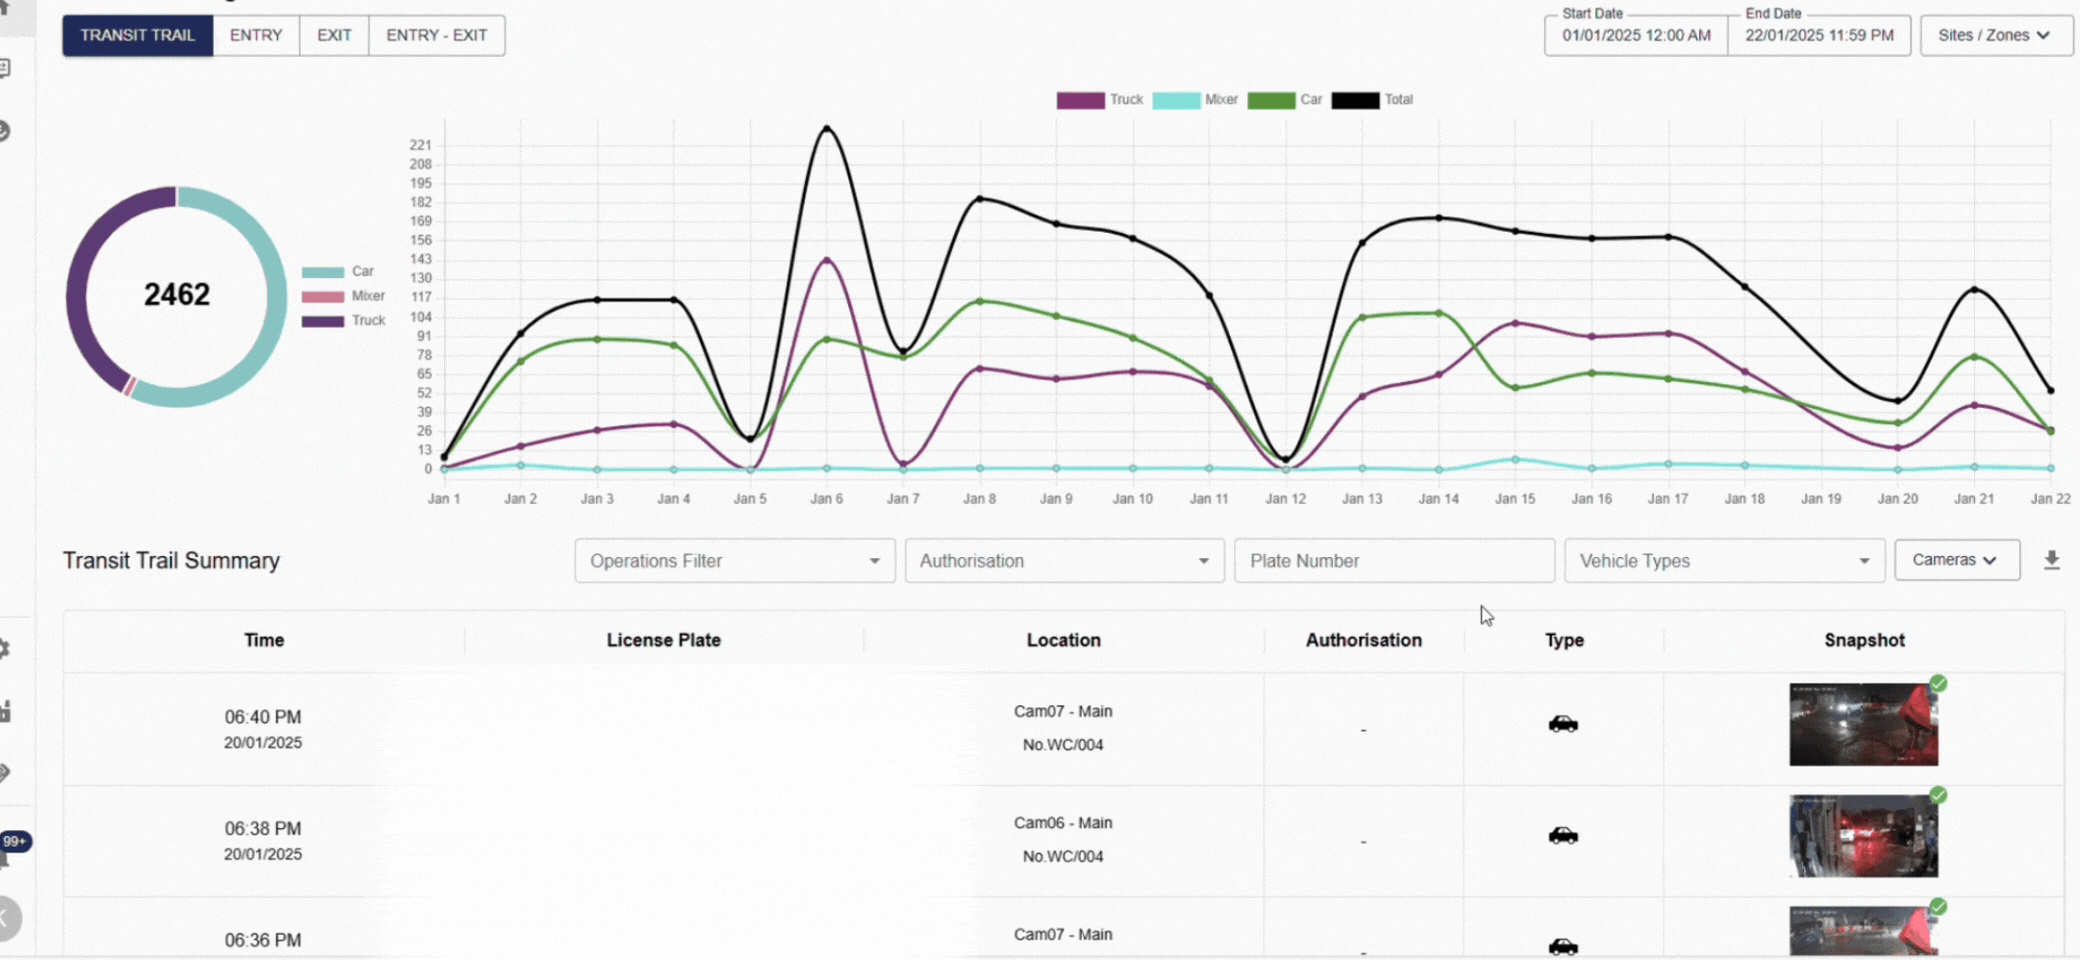Click the factory icon in left sidebar
The image size is (2080, 960).
coord(5,711)
